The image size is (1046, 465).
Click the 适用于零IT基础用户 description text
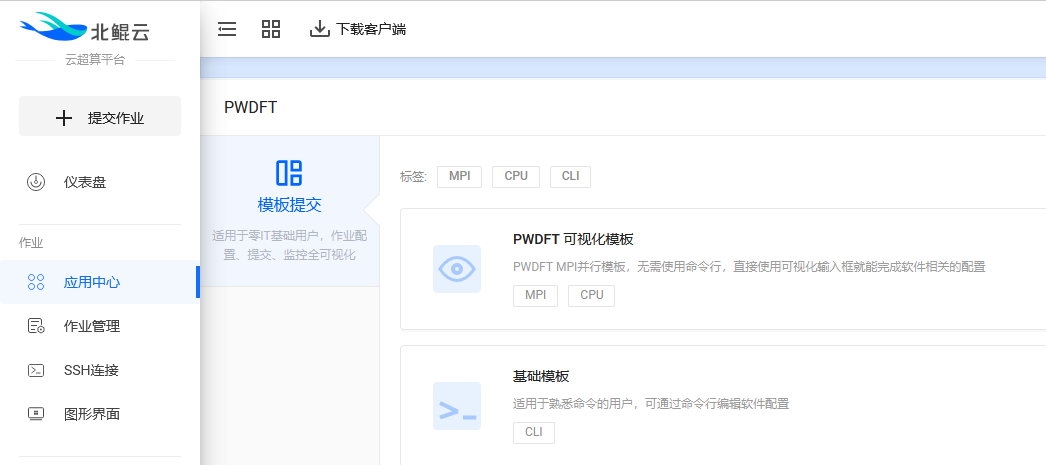pos(290,246)
